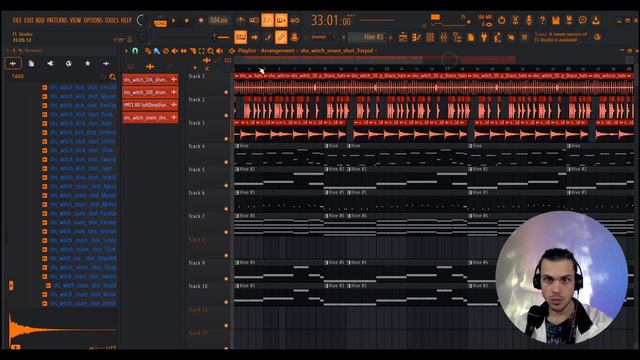Adjust the master volume knob
This screenshot has width=640, height=360.
(142, 20)
